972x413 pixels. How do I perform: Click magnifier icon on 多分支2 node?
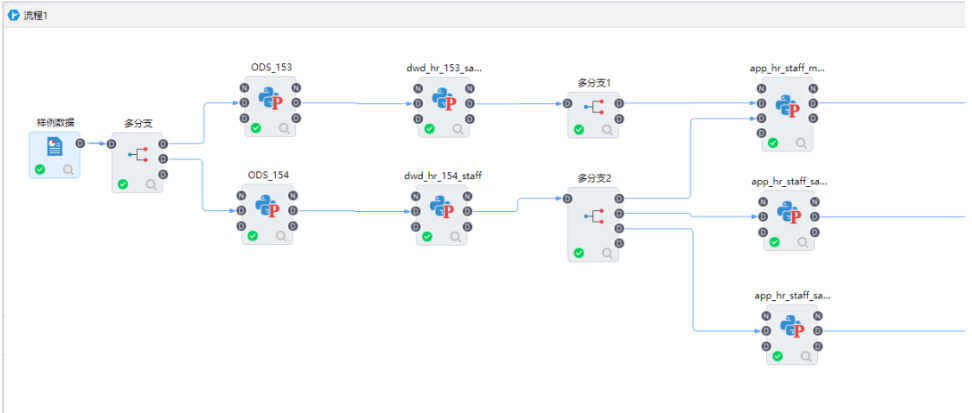click(x=607, y=254)
